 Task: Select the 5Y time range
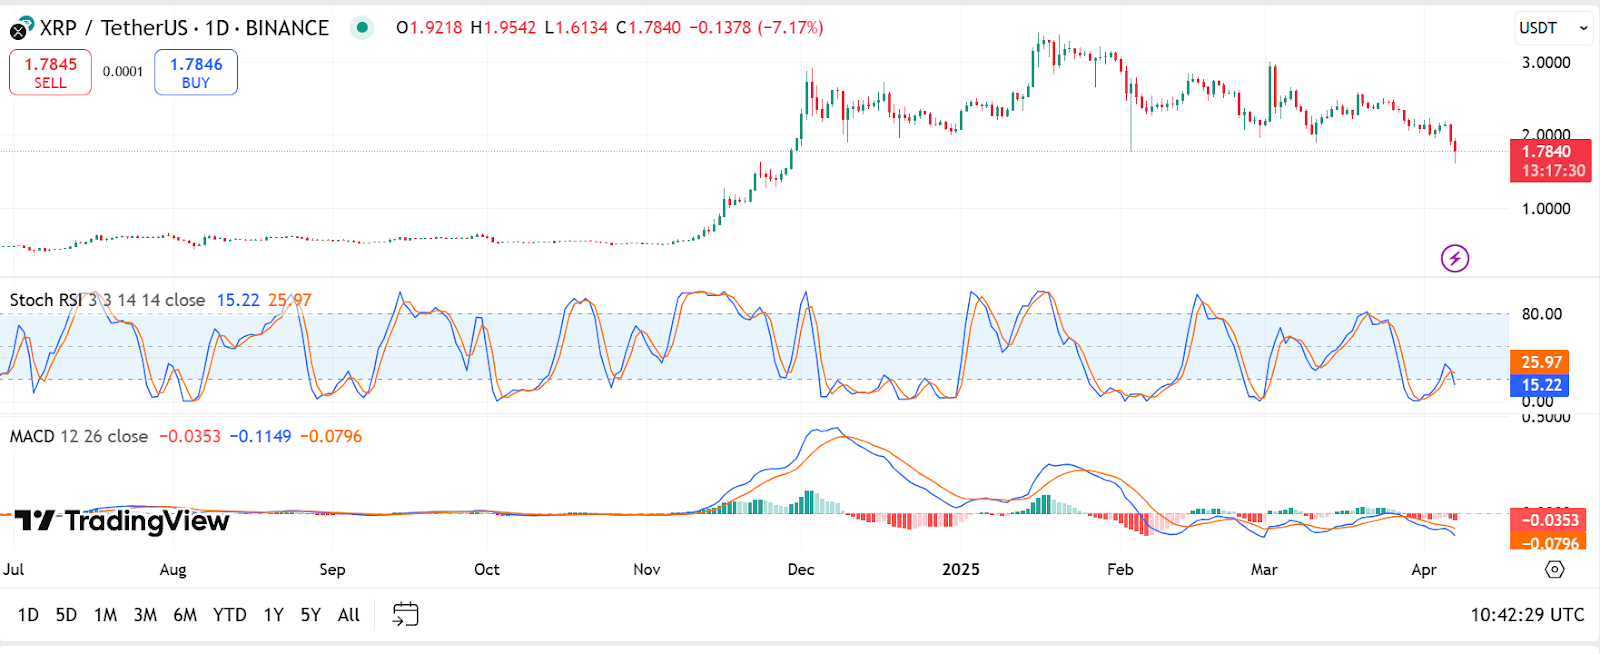[311, 615]
